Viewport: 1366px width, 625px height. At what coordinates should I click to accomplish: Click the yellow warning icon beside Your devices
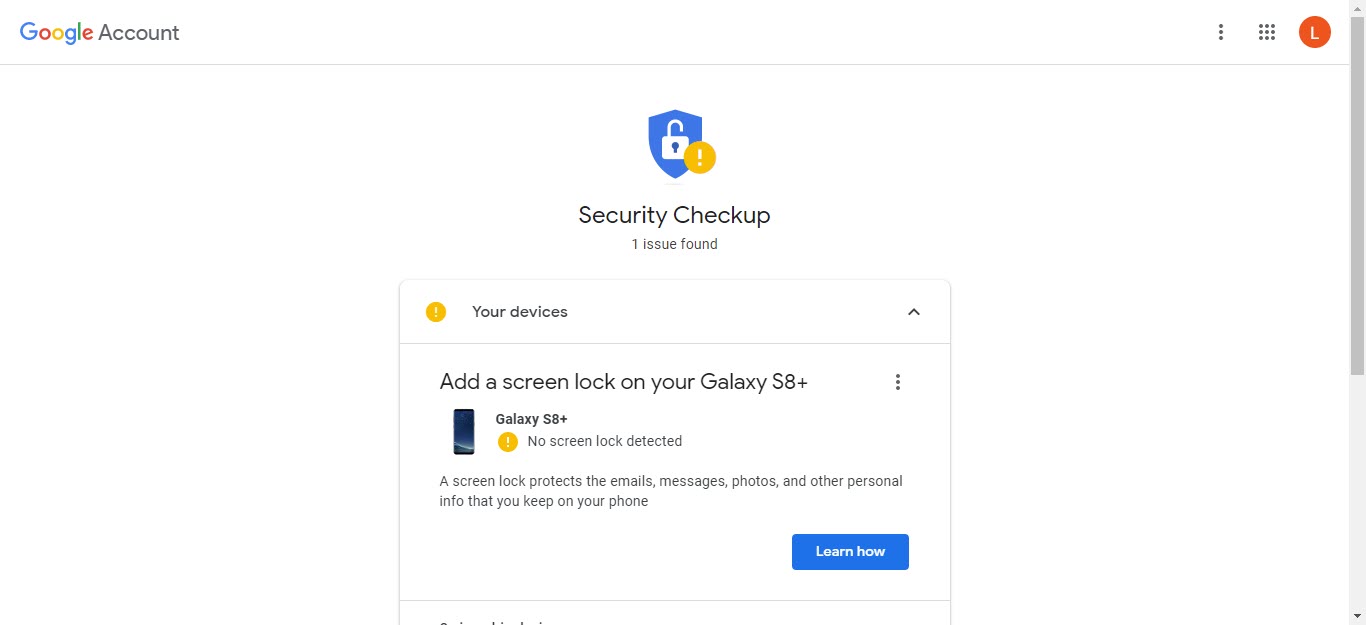[436, 312]
